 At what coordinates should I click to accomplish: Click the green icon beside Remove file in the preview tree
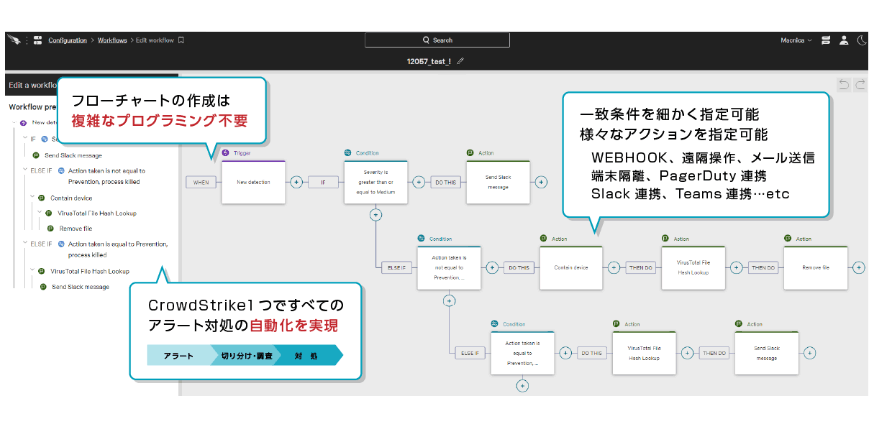click(50, 229)
